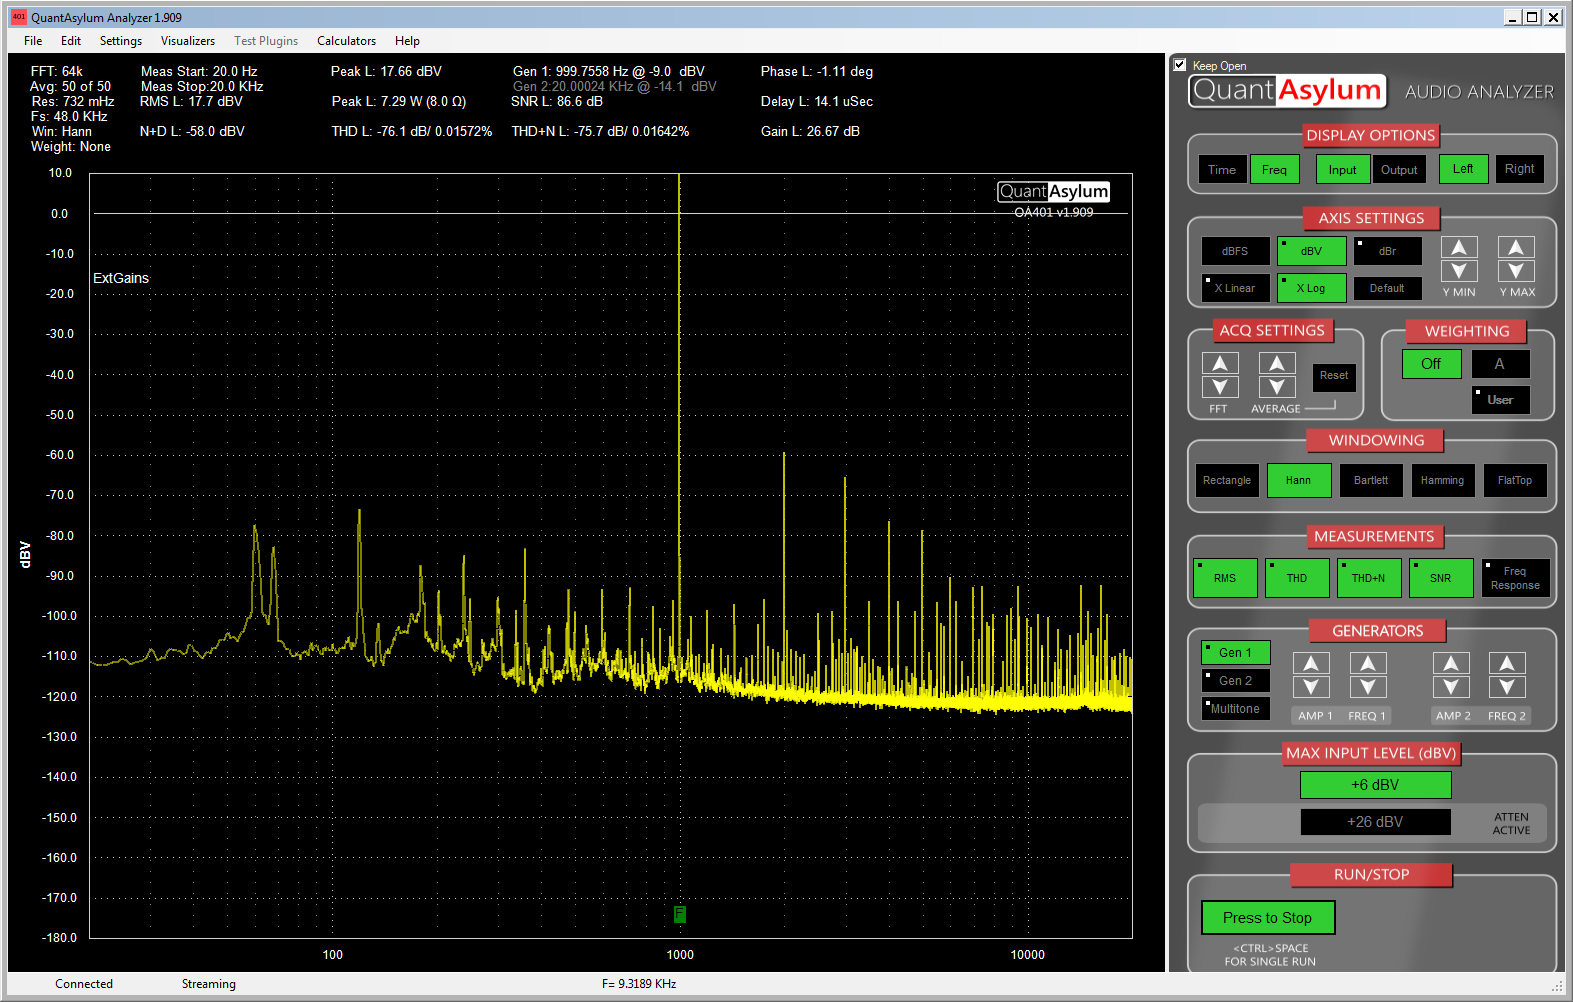1573x1002 pixels.
Task: Toggle Freq Response measurement
Action: click(x=1516, y=578)
